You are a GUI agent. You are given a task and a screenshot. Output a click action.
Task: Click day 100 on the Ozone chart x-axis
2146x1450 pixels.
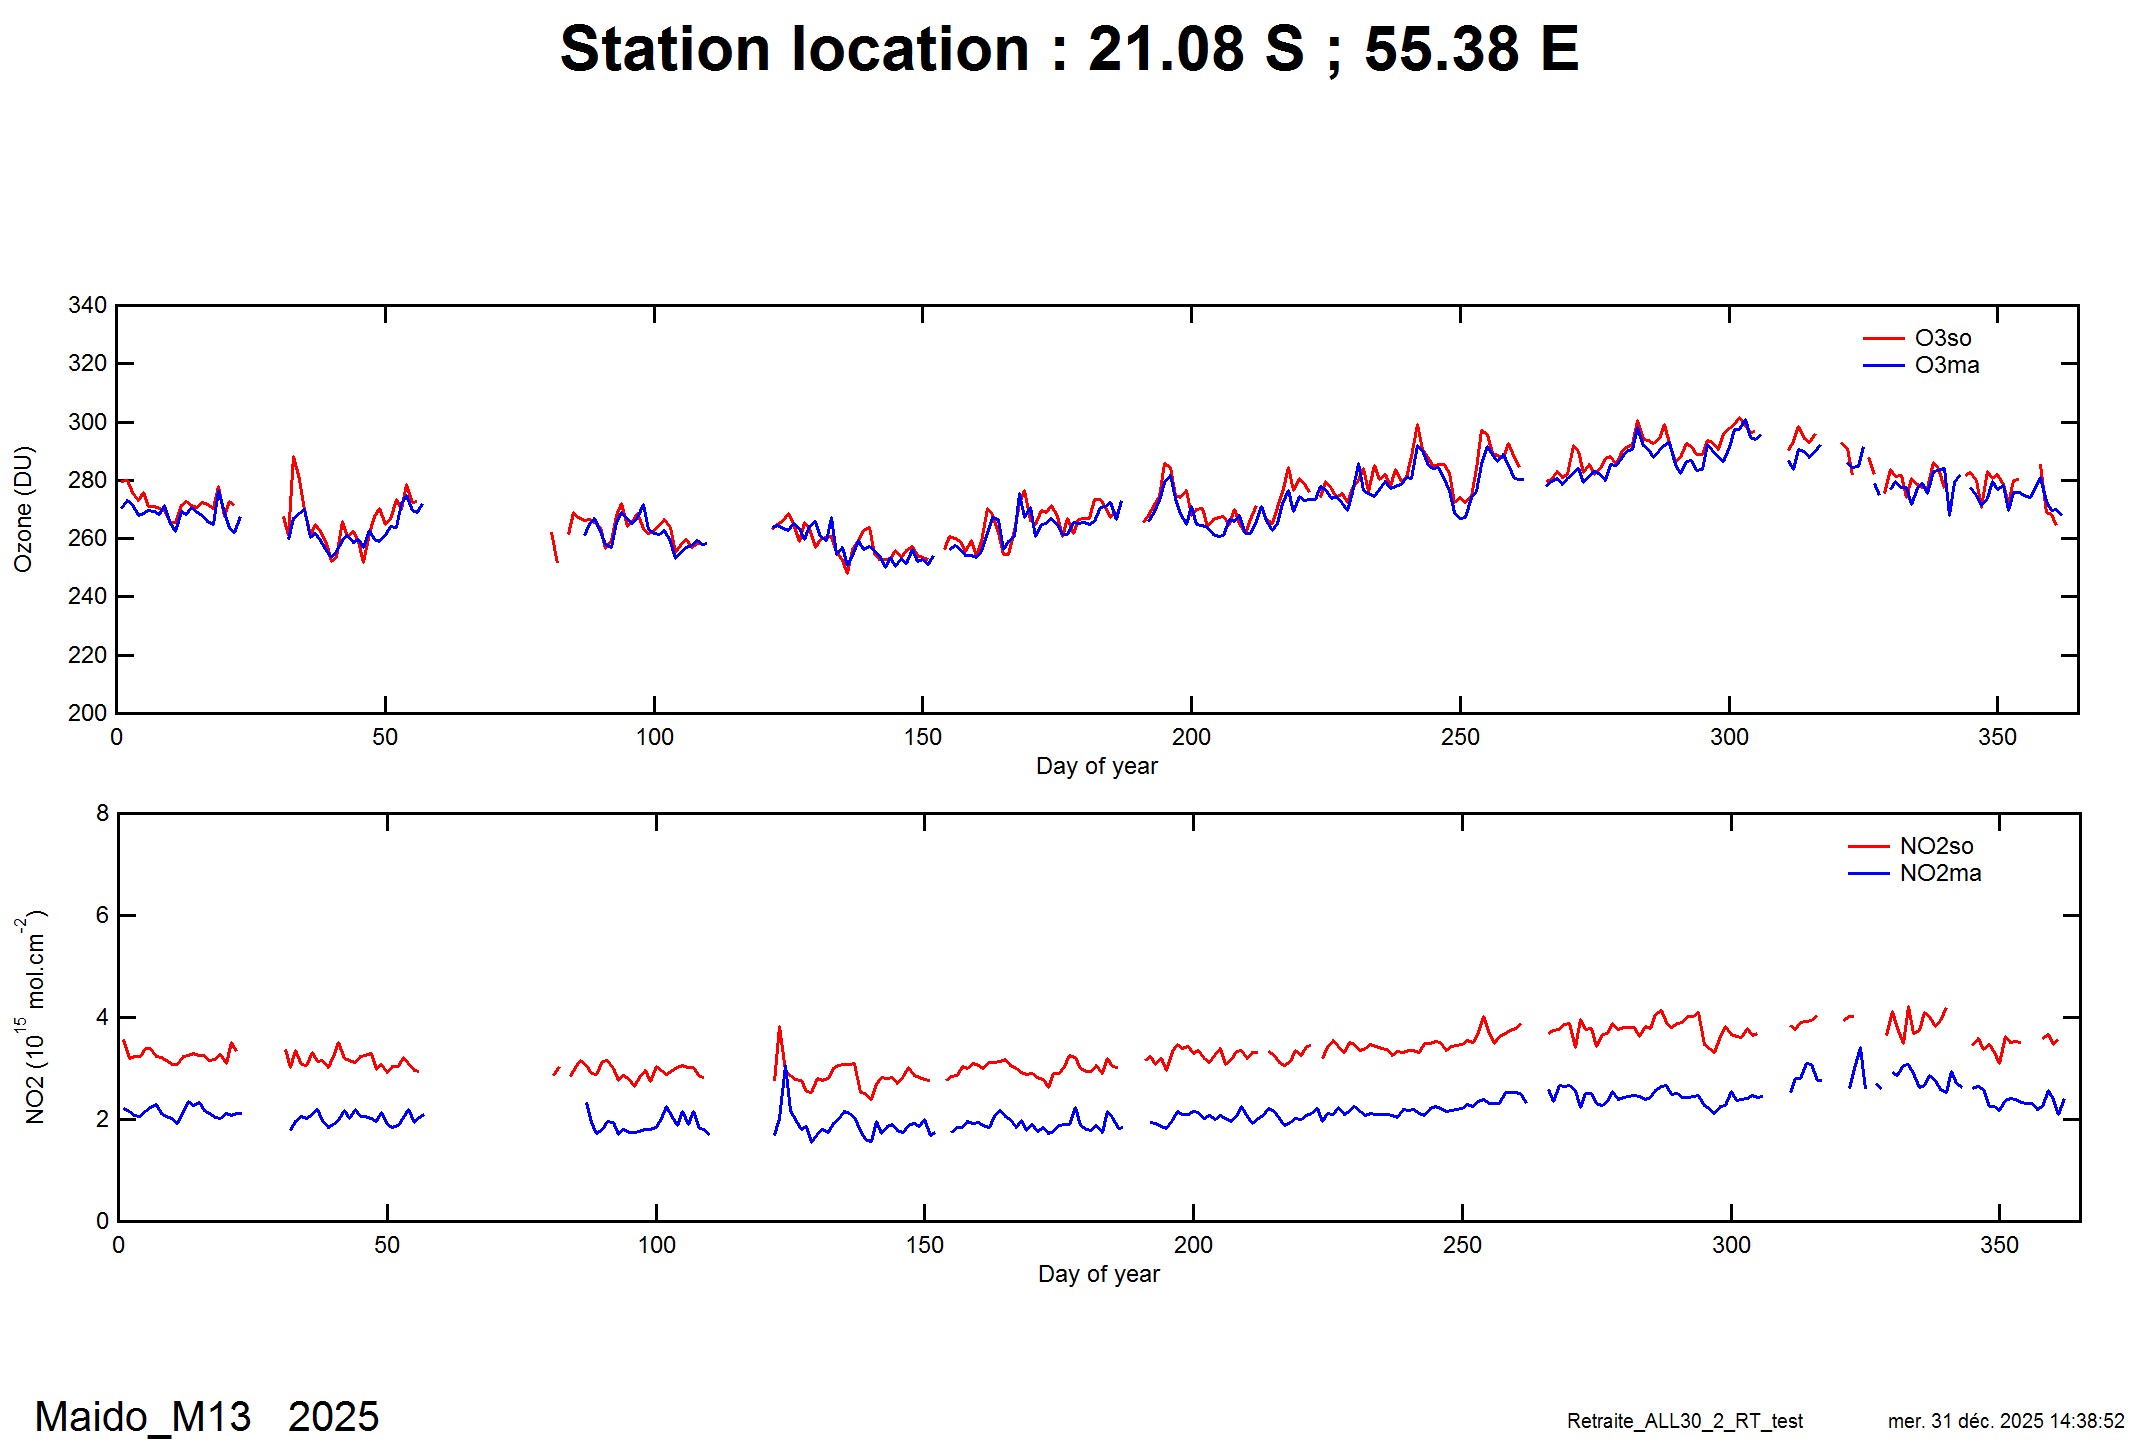coord(654,738)
